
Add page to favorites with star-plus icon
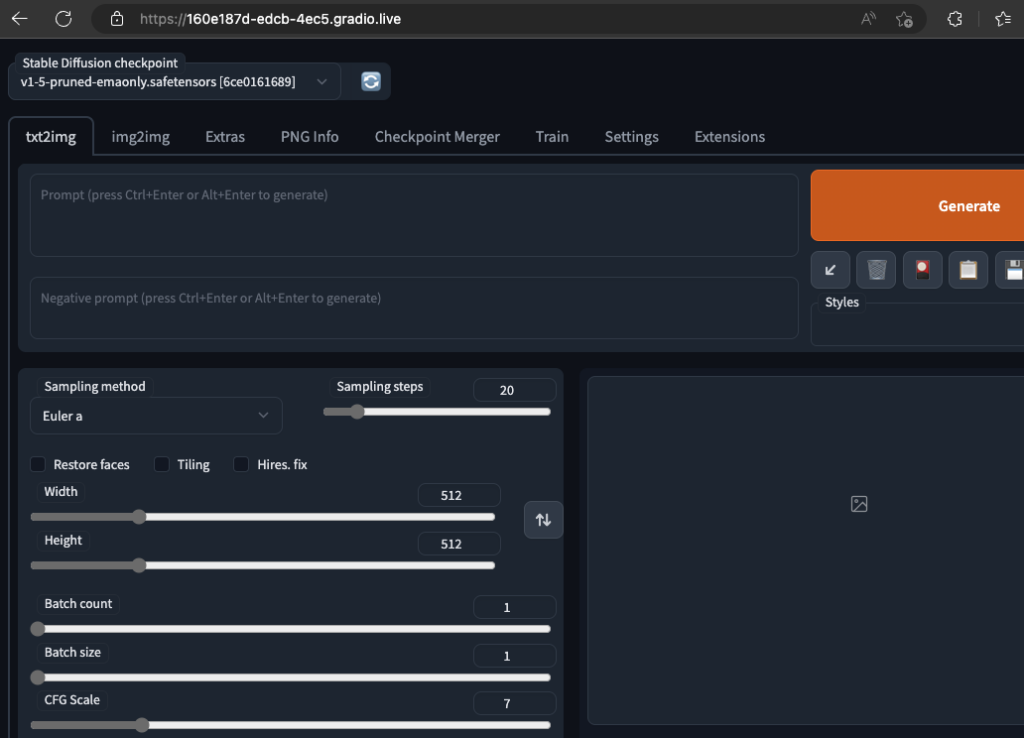click(x=904, y=19)
